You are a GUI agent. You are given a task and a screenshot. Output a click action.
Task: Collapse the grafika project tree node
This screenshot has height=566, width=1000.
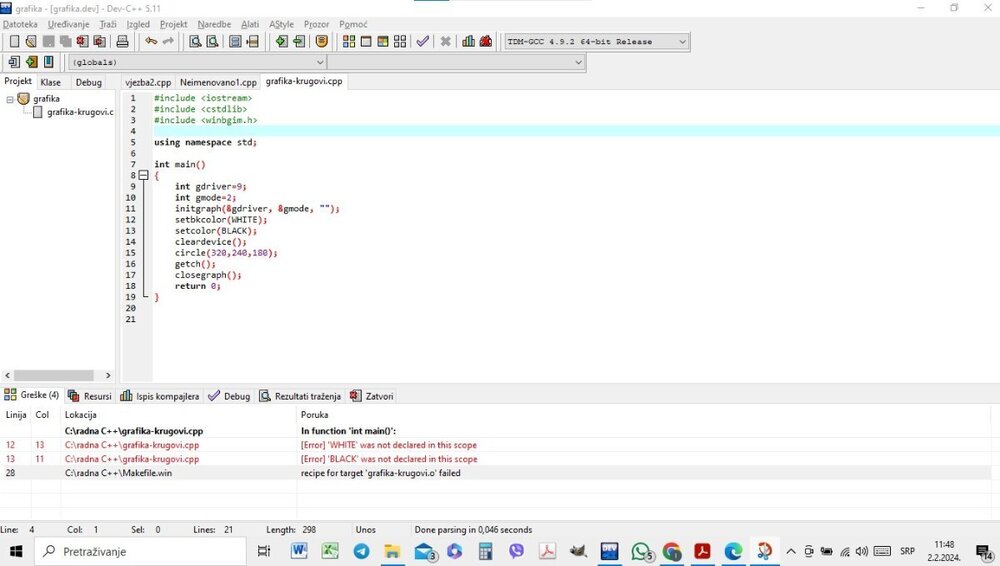[10, 99]
